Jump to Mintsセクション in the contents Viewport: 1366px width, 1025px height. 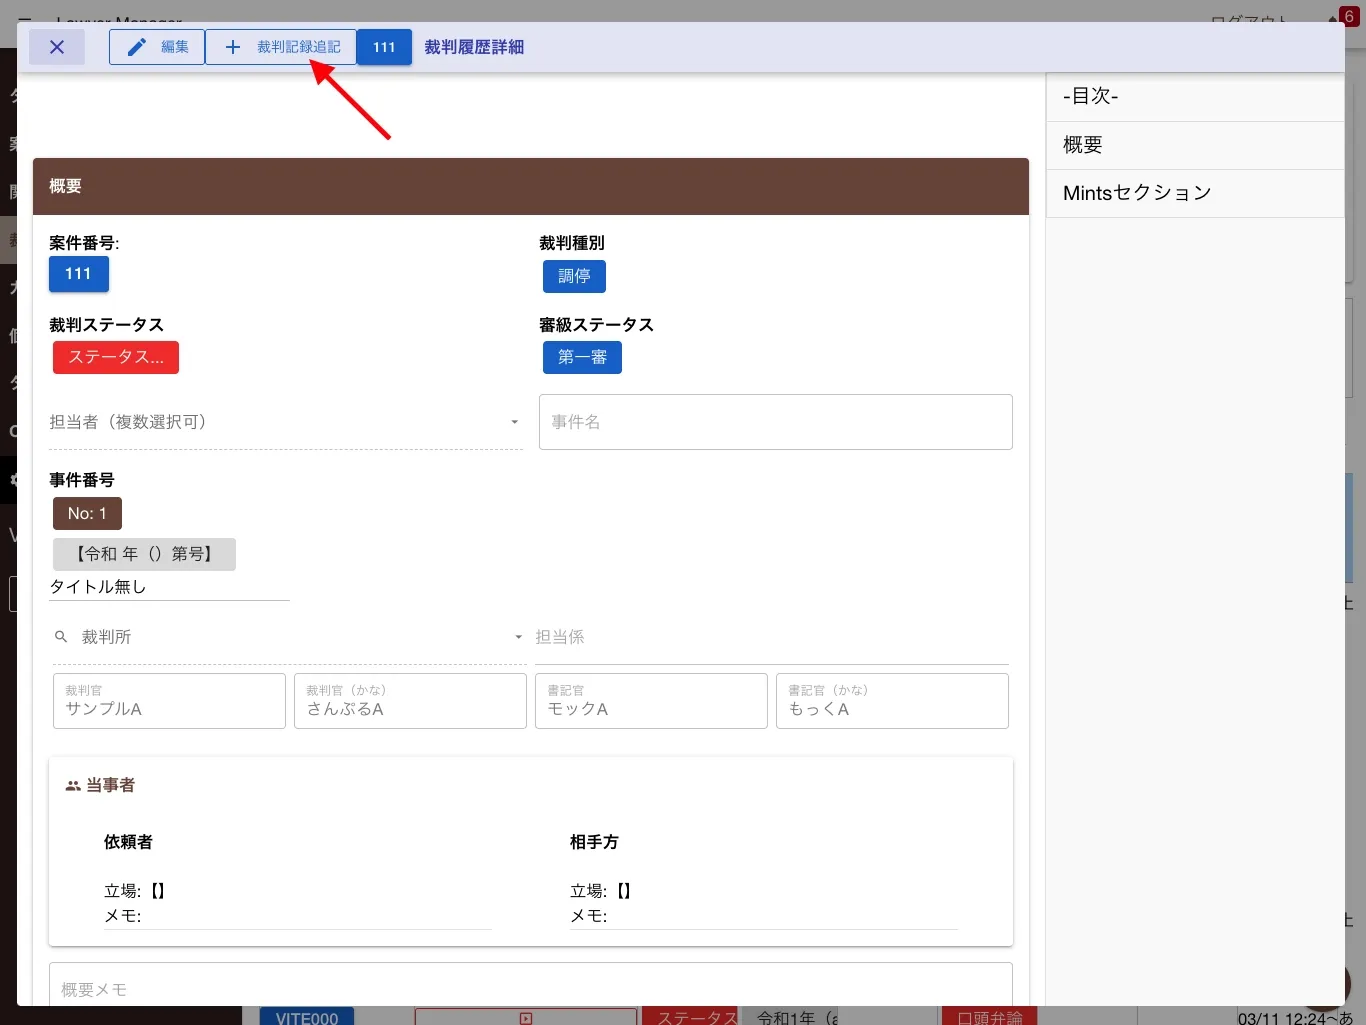tap(1195, 193)
